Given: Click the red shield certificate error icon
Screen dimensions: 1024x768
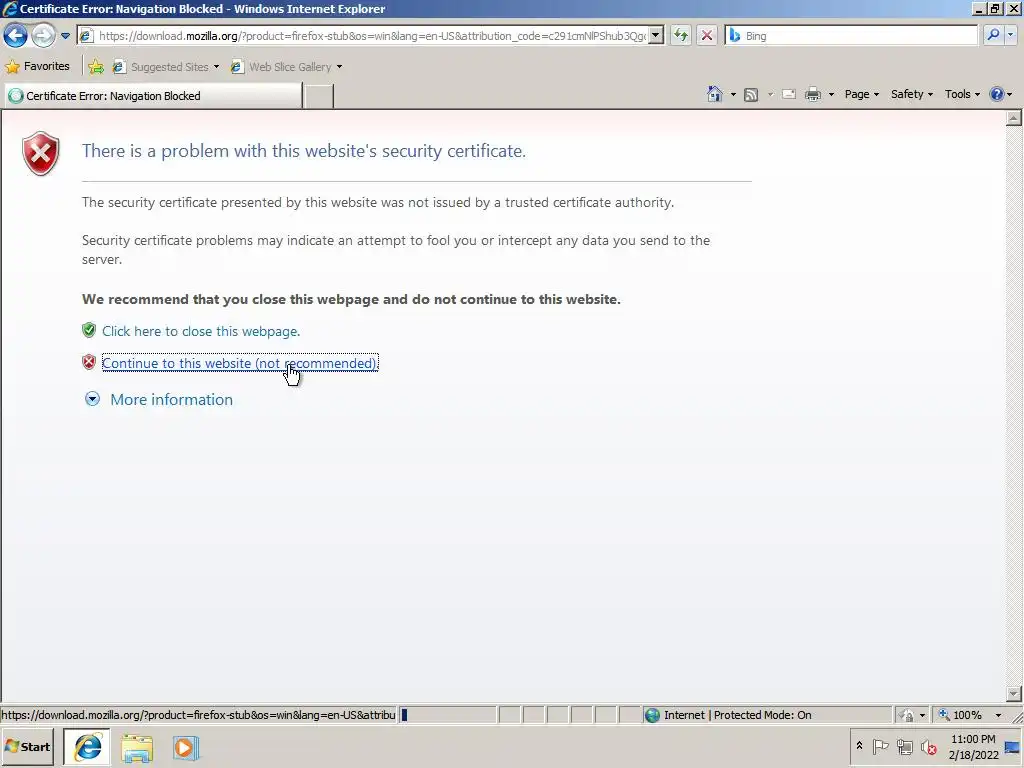Looking at the screenshot, I should [40, 153].
